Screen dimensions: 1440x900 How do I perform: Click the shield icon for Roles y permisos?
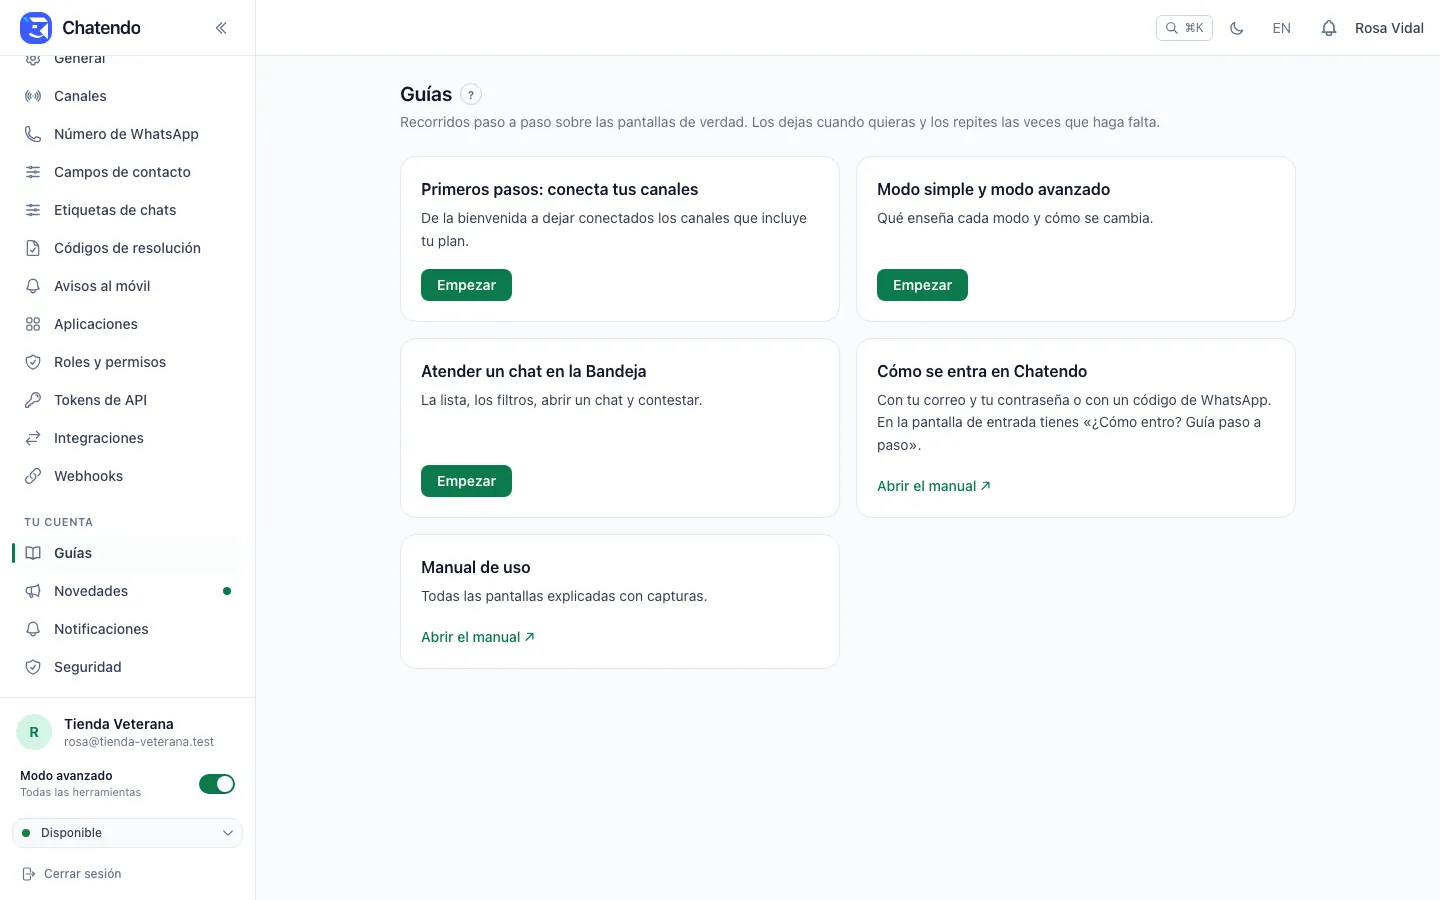[x=33, y=362]
